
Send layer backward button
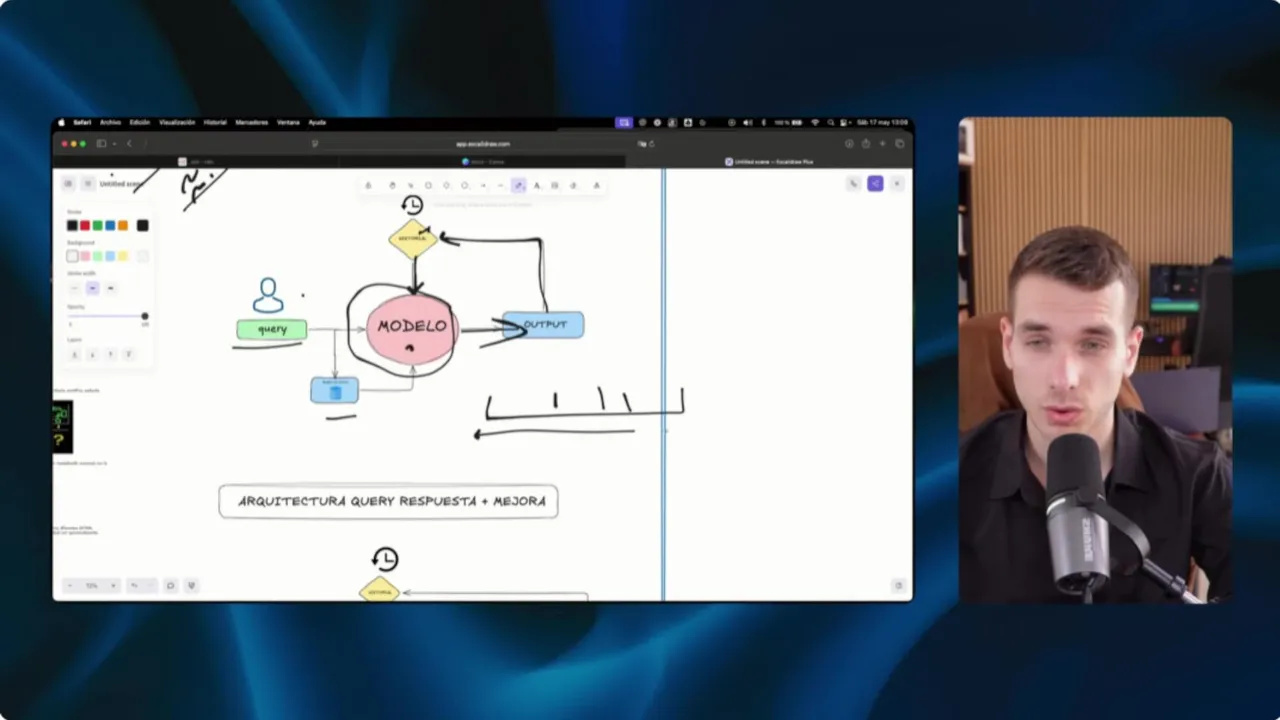pyautogui.click(x=92, y=354)
